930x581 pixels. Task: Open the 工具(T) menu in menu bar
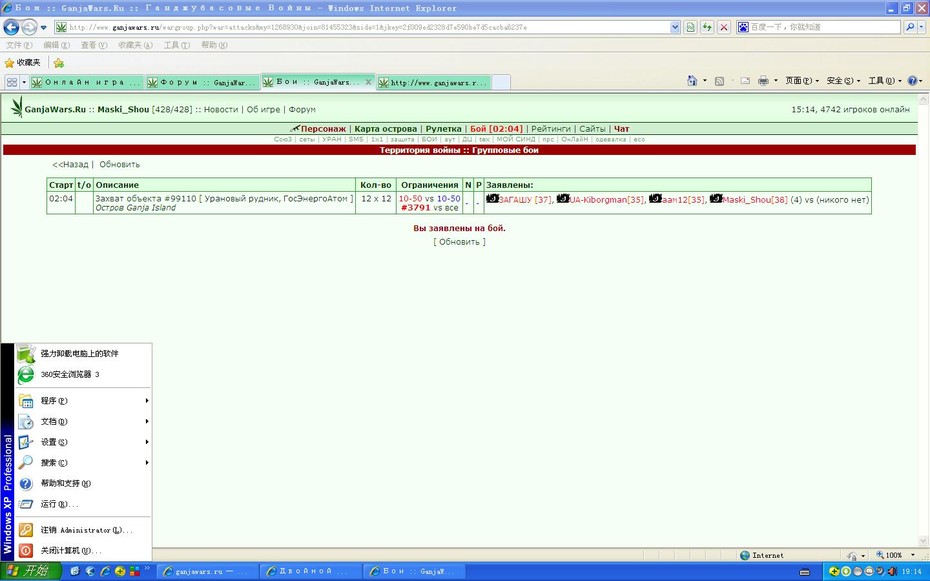tap(177, 45)
